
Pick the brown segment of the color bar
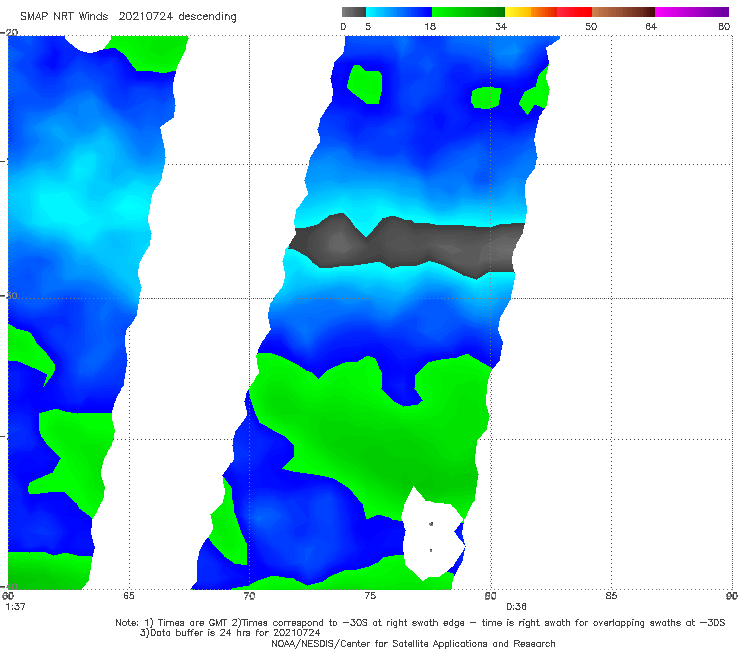pyautogui.click(x=623, y=12)
